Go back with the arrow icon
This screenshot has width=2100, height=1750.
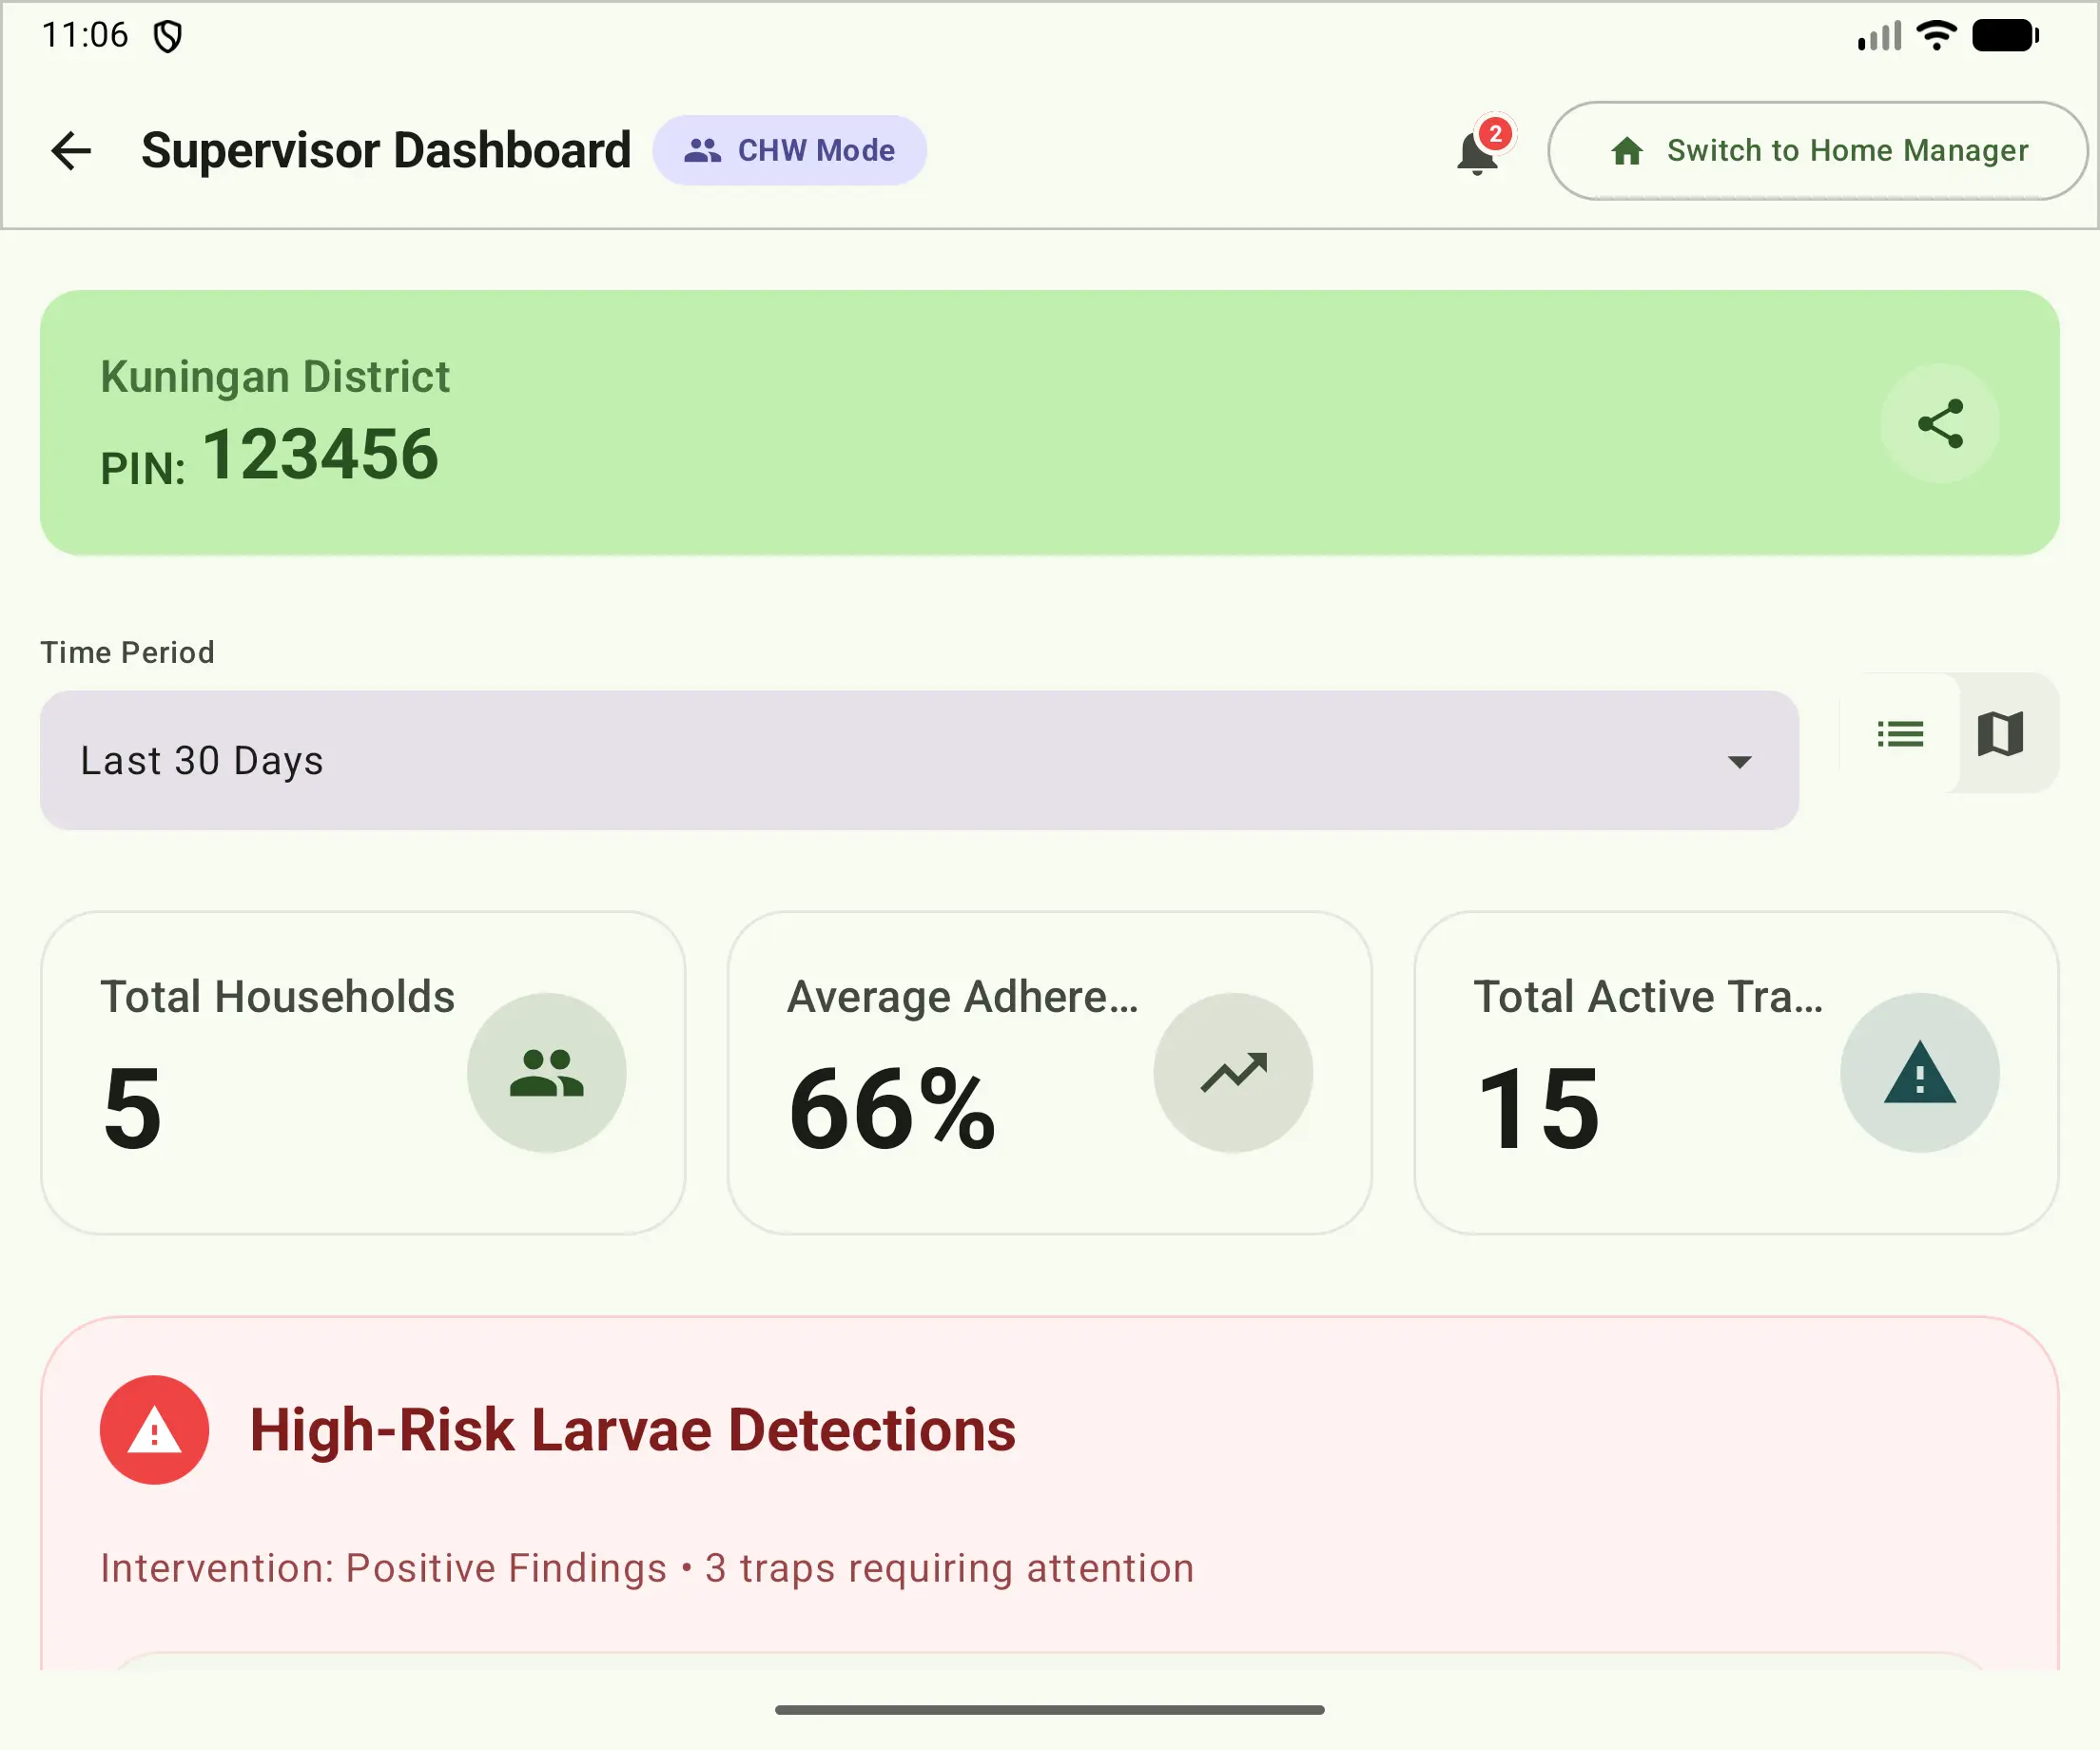71,151
